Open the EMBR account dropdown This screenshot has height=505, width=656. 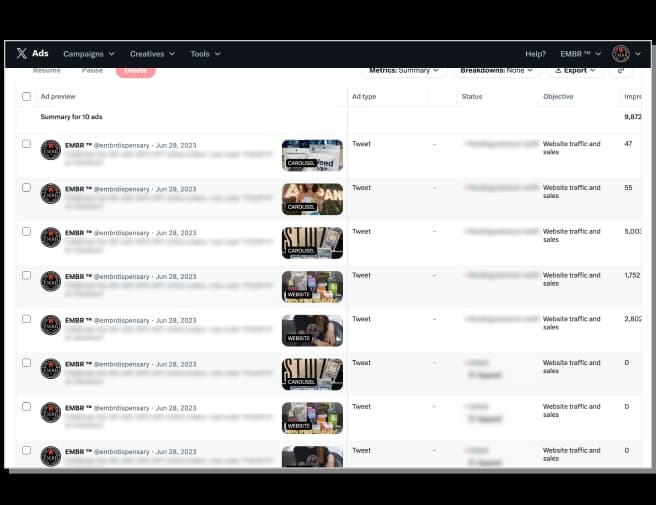[581, 54]
